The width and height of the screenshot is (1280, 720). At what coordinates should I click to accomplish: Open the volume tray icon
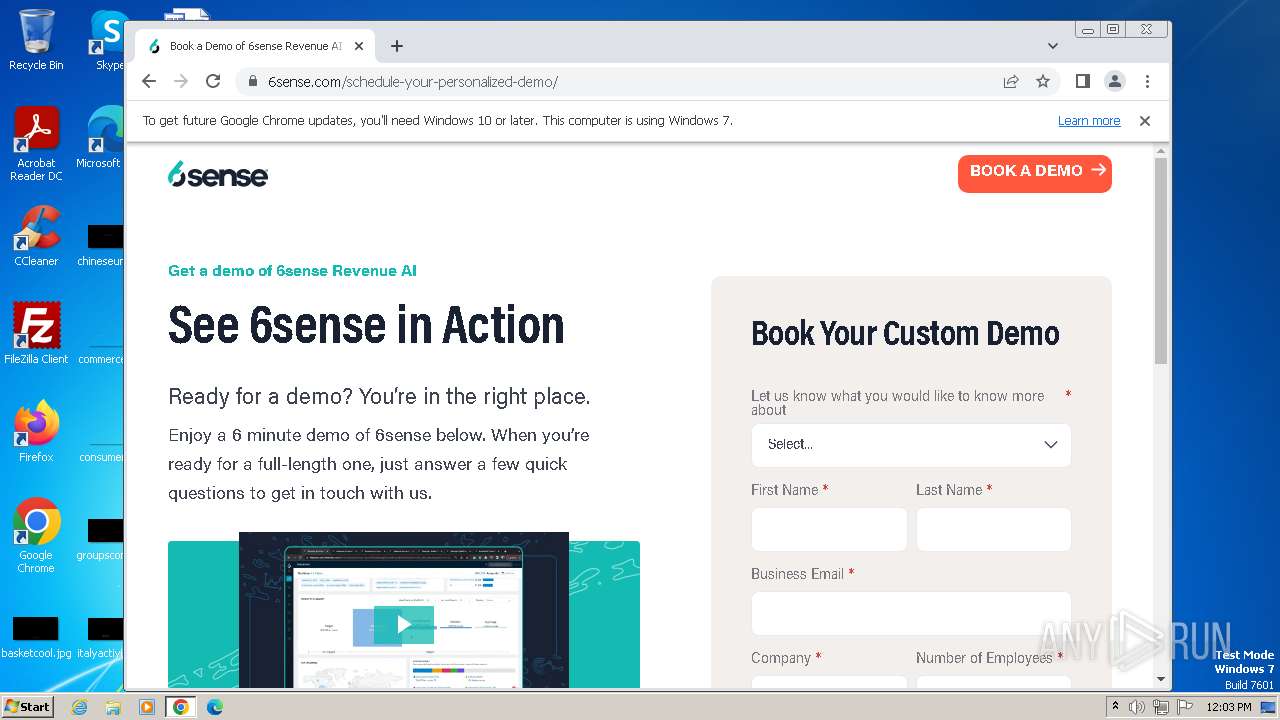click(x=1137, y=707)
